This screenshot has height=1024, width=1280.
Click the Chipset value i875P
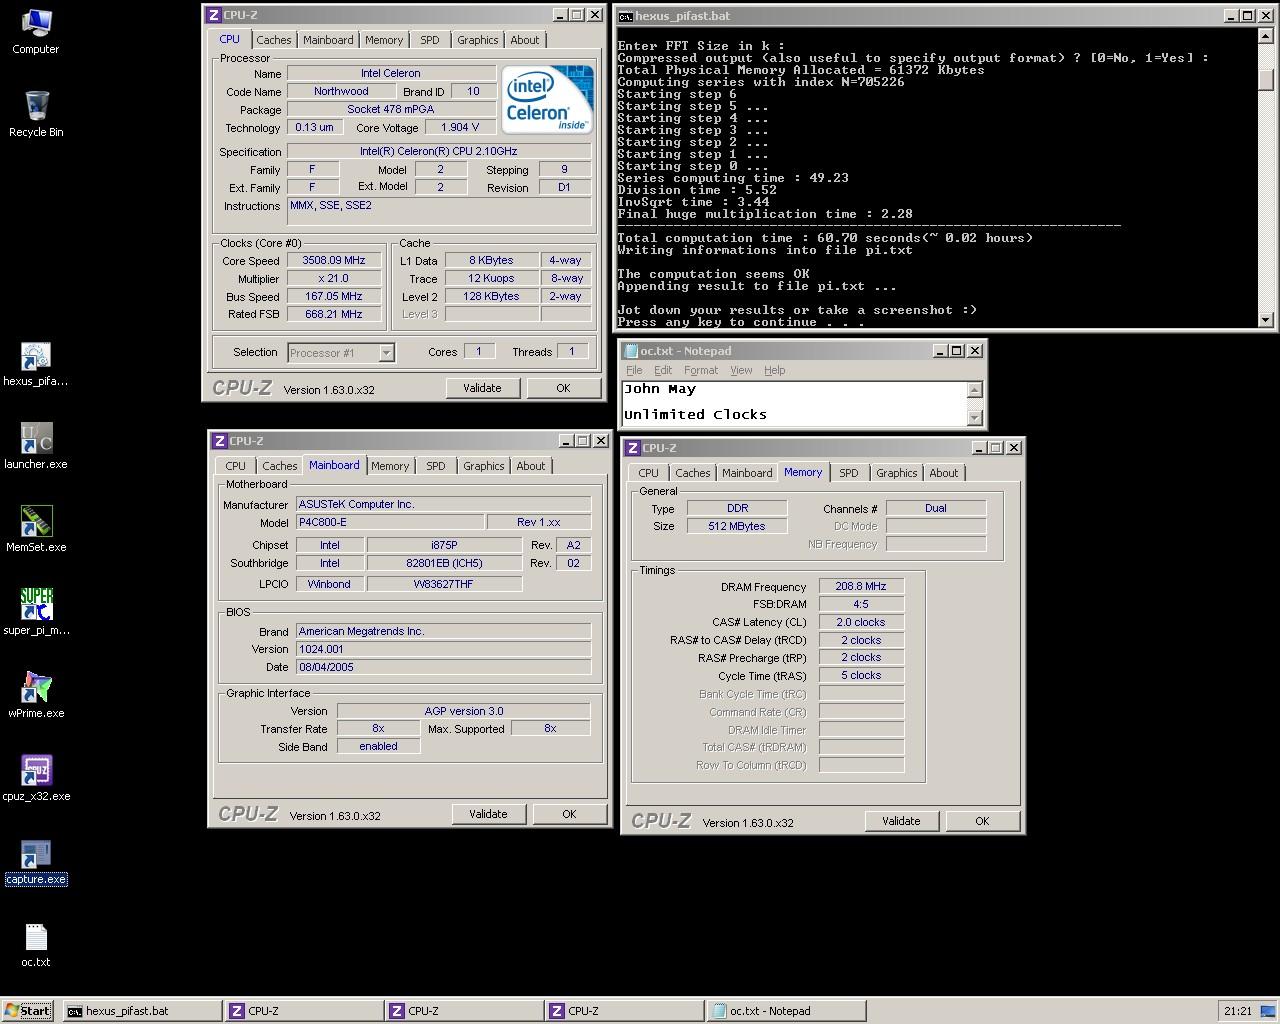(444, 545)
